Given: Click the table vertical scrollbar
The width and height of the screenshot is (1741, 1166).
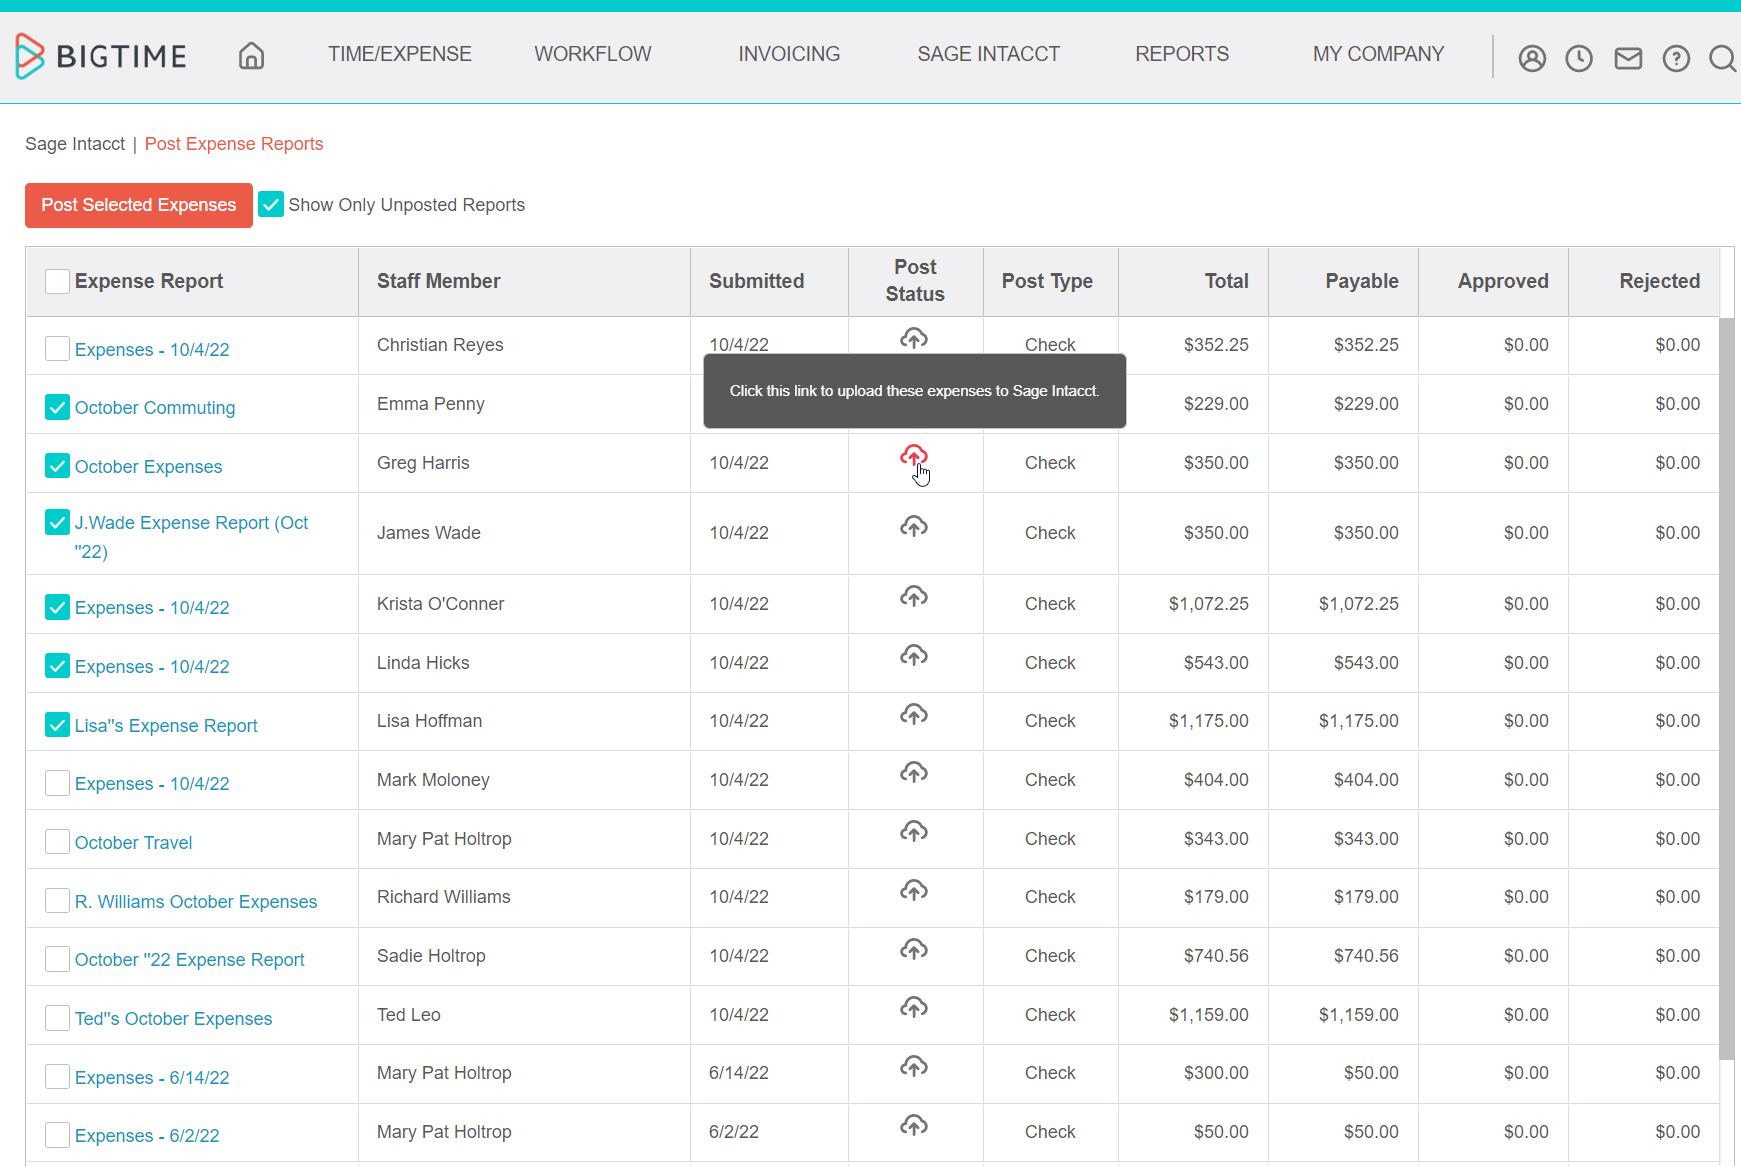Looking at the screenshot, I should pos(1727,688).
